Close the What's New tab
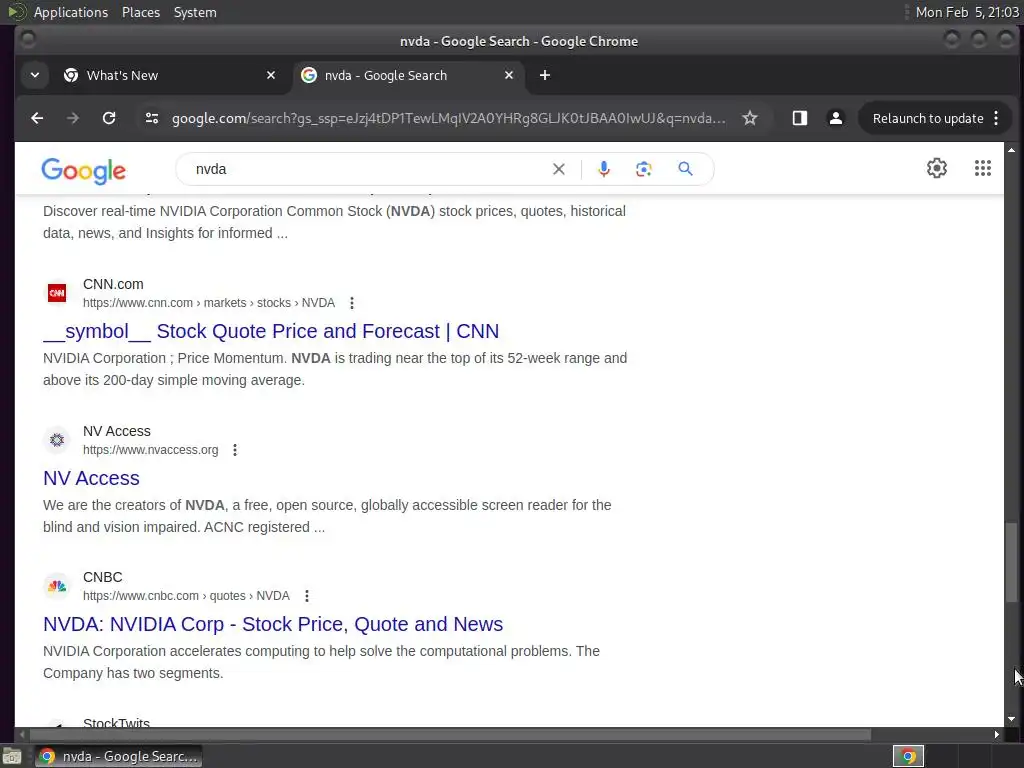 pos(271,75)
